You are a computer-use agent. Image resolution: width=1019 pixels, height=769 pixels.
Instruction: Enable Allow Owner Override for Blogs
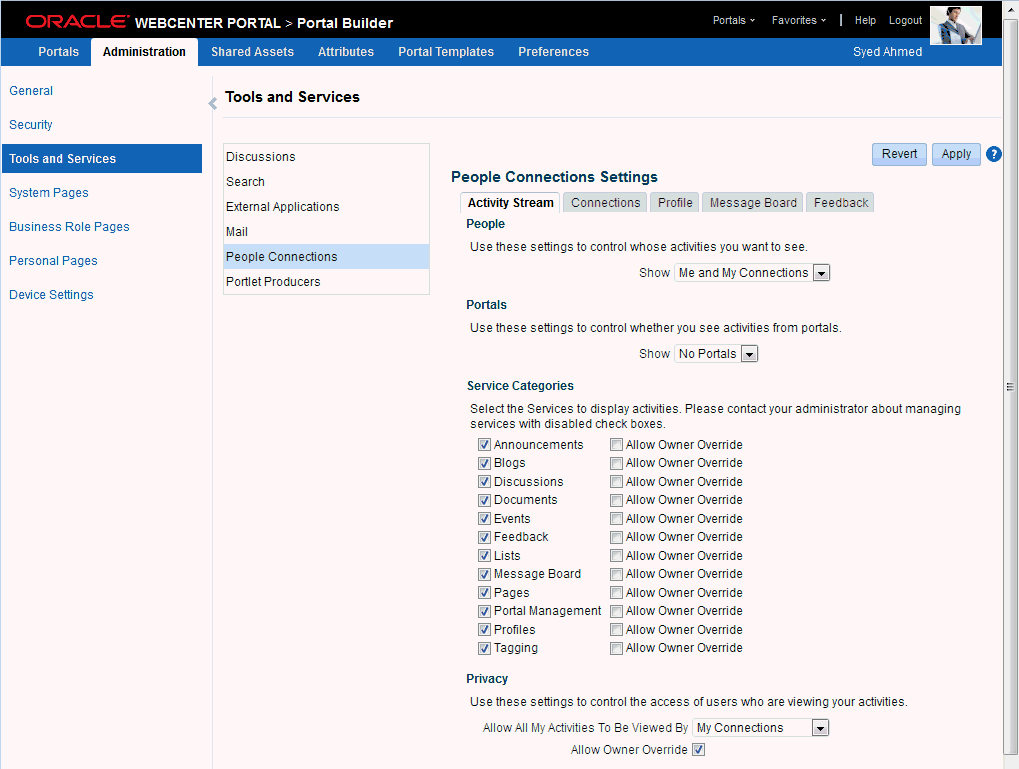pos(616,463)
